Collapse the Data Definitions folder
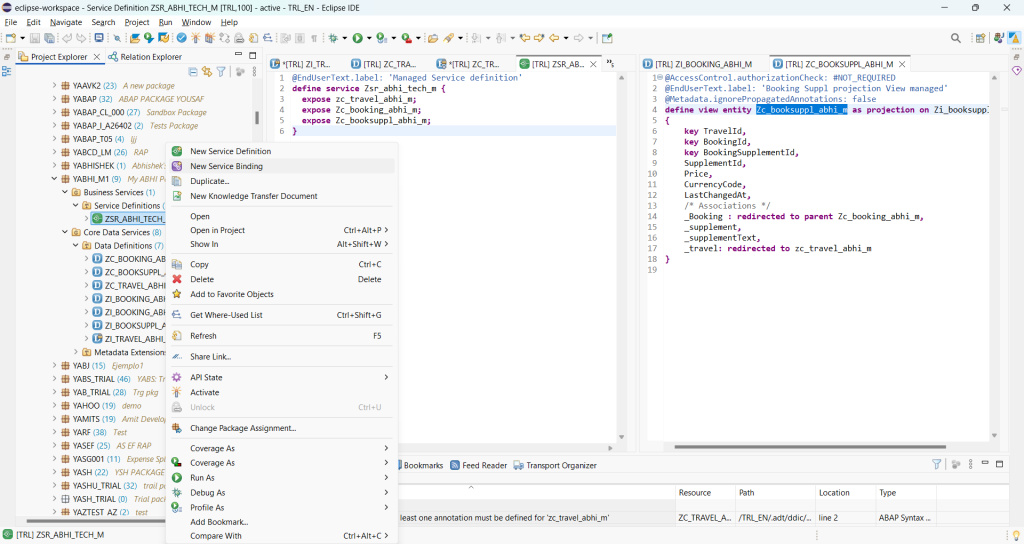The image size is (1024, 544). point(76,246)
